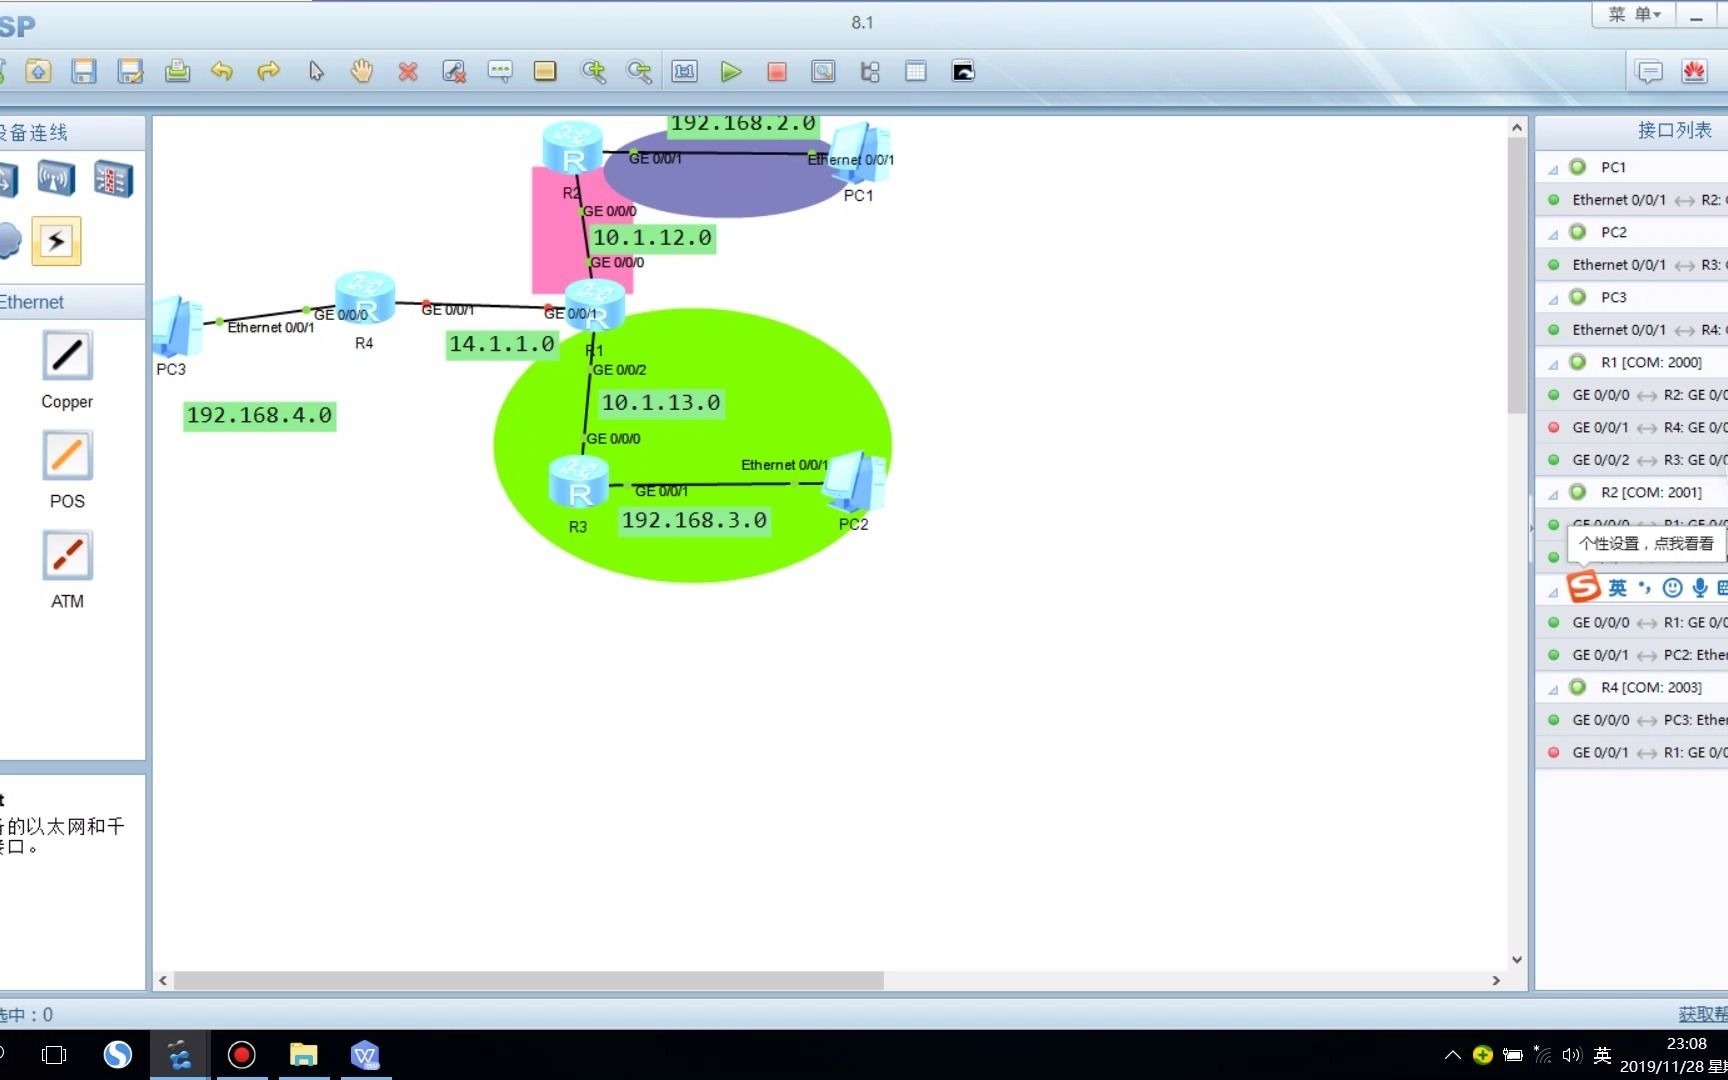The width and height of the screenshot is (1728, 1080).
Task: Stop devices using the red stop icon
Action: click(x=777, y=71)
